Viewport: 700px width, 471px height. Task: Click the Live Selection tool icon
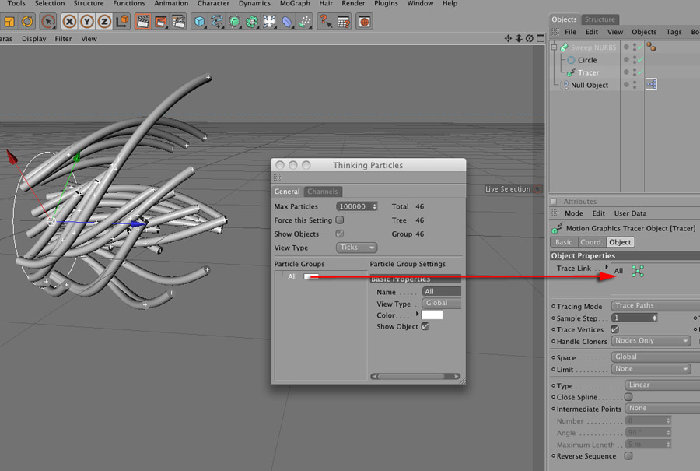click(x=48, y=21)
